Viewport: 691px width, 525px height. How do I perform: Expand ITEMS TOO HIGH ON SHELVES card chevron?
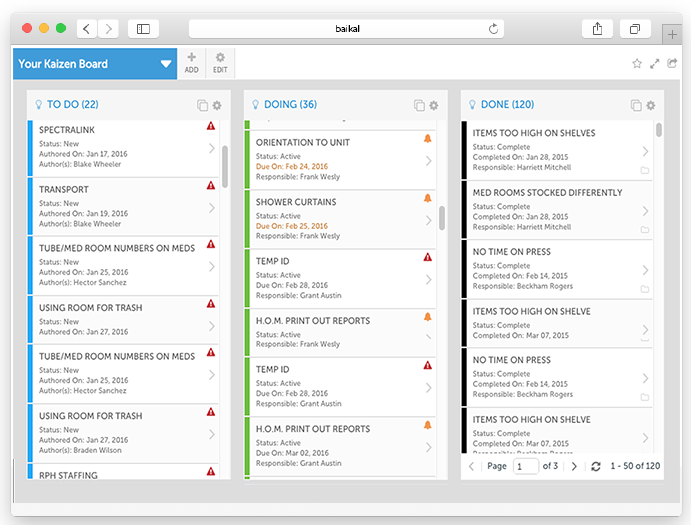645,152
